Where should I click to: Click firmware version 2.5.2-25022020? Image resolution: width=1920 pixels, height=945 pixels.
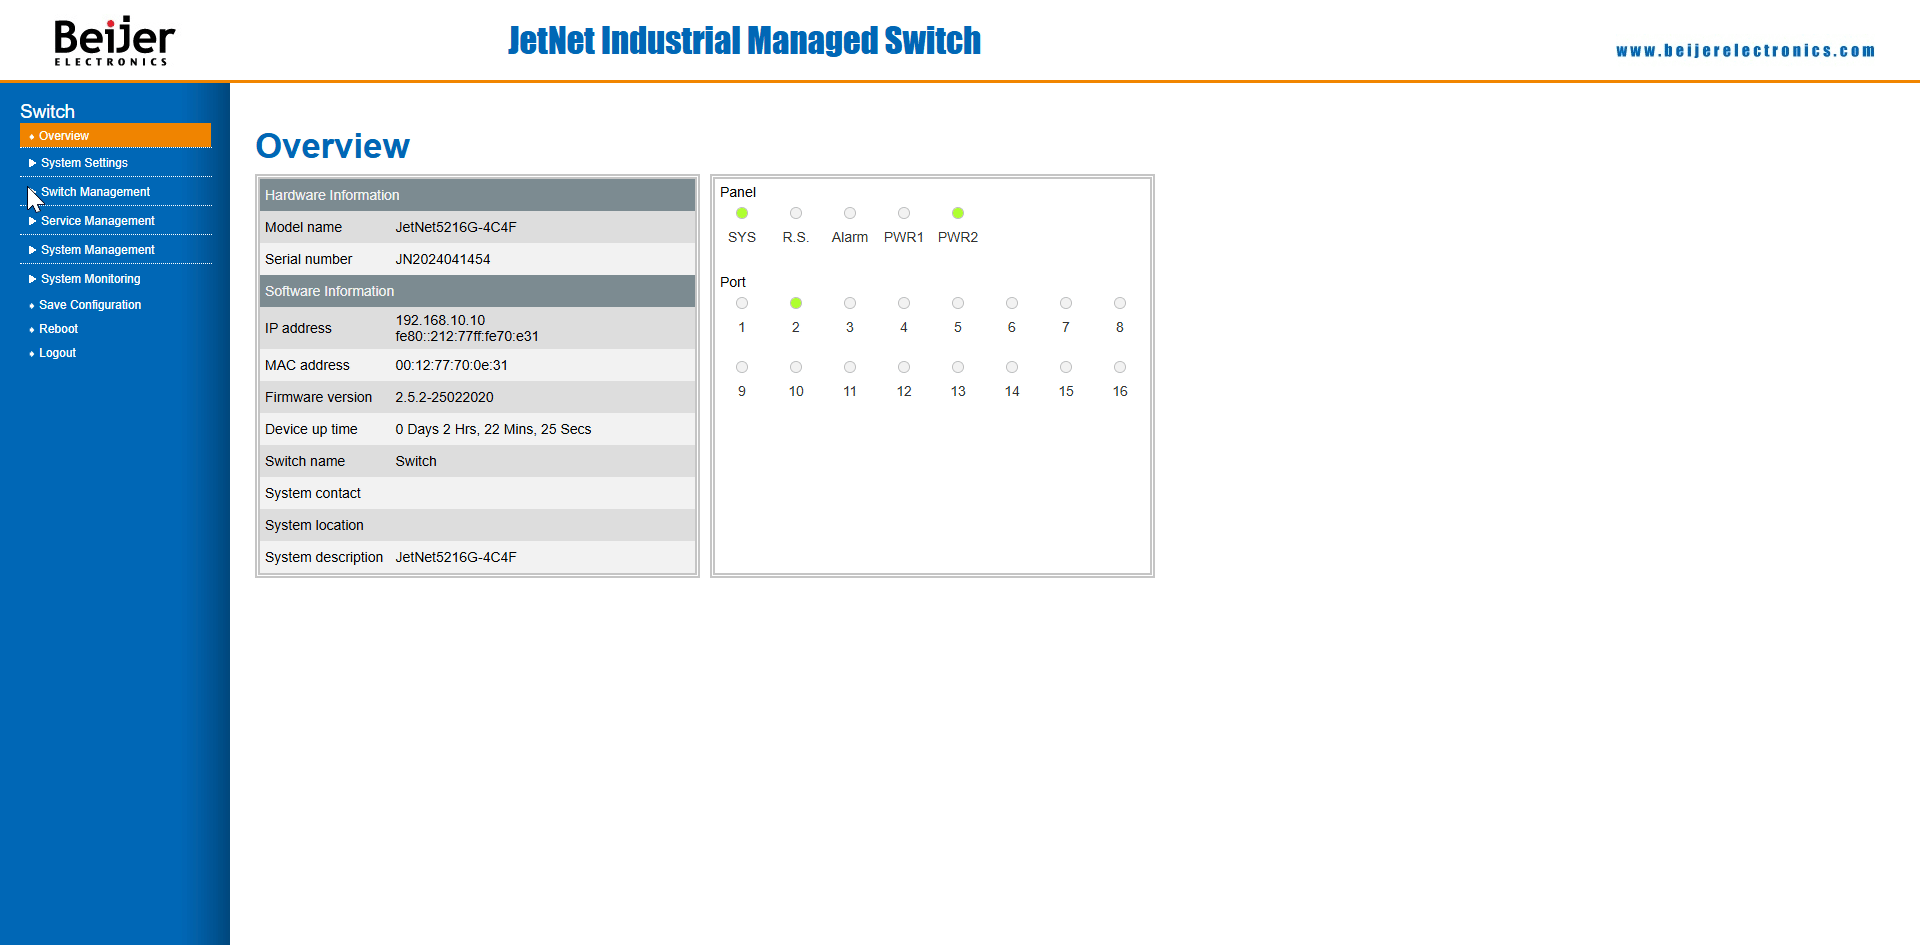point(444,397)
